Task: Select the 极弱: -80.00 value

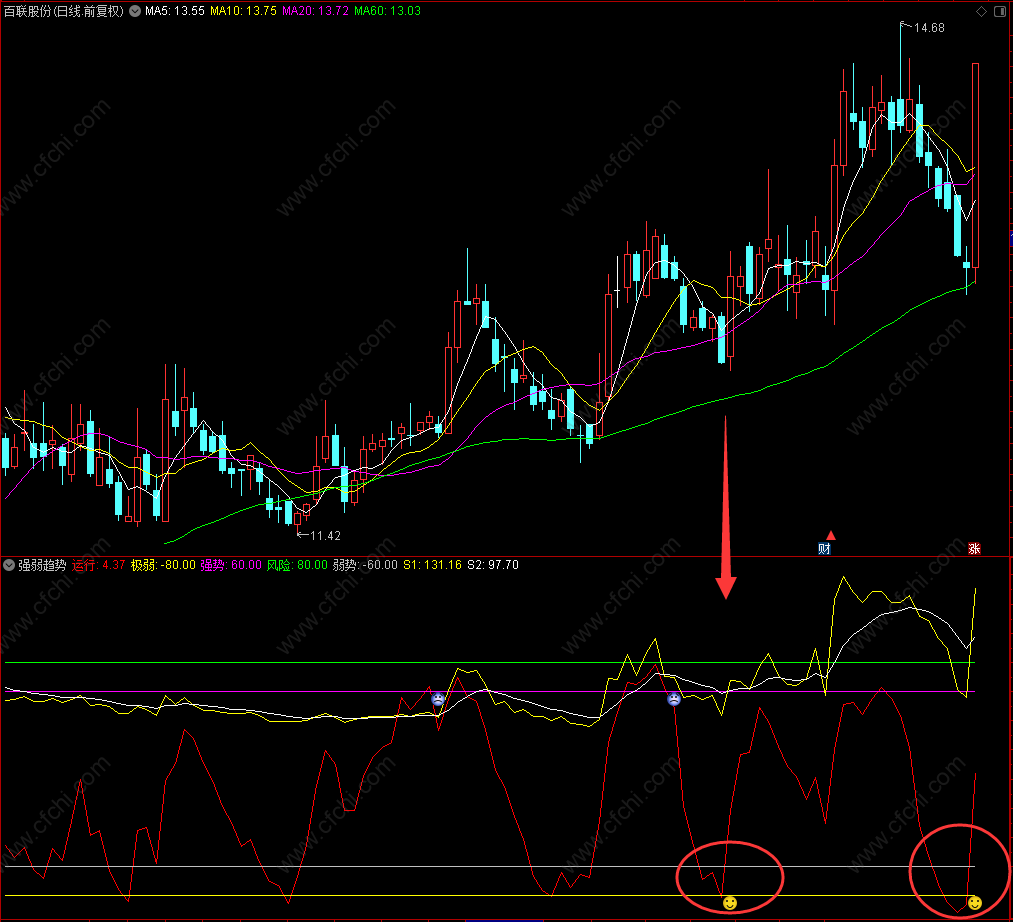Action: pos(163,565)
